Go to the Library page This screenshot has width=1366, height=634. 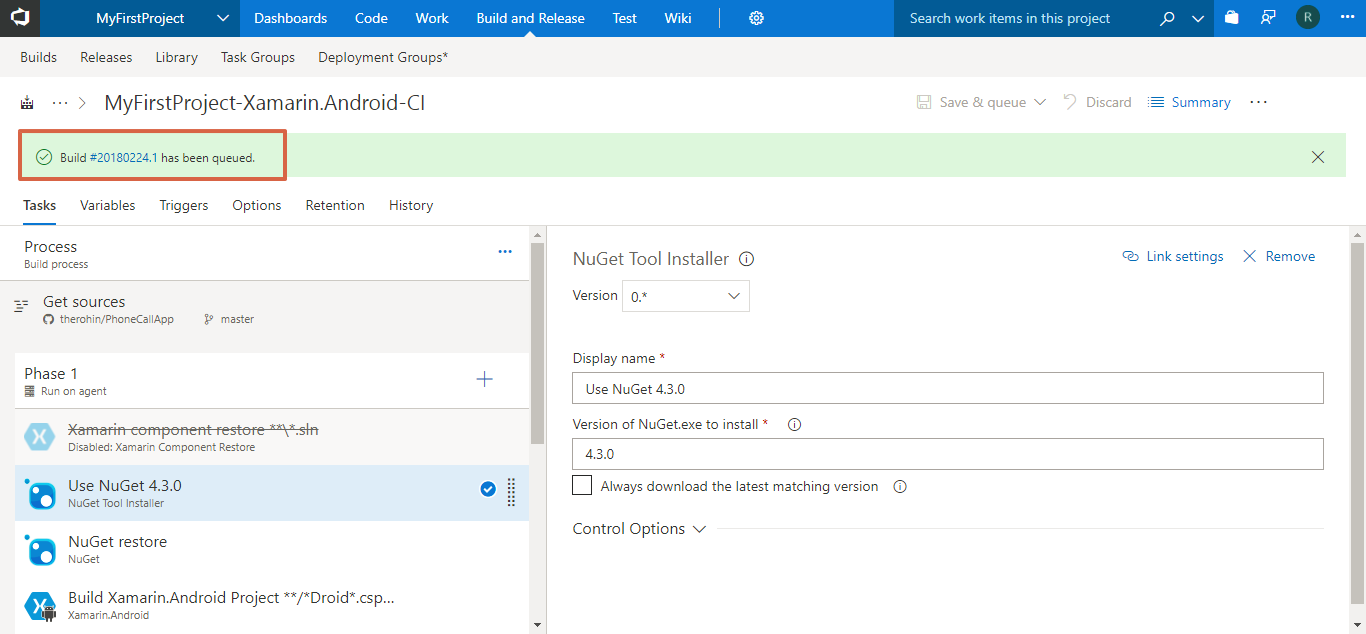(176, 57)
